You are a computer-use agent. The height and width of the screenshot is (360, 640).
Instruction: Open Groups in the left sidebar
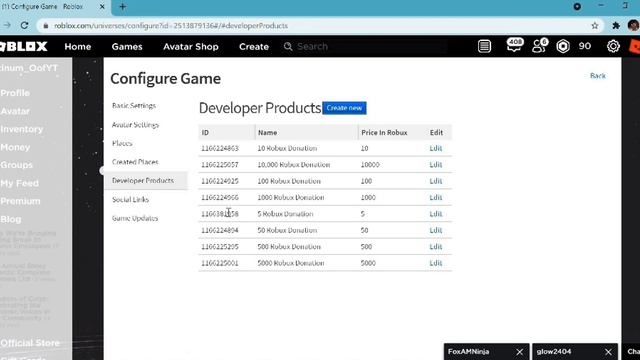click(16, 165)
